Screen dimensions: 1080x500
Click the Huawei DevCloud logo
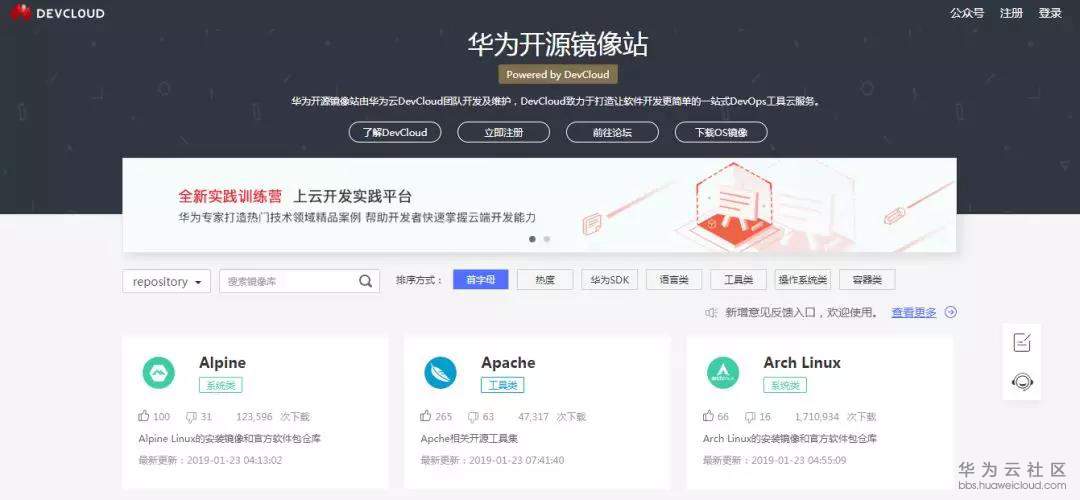tap(57, 12)
